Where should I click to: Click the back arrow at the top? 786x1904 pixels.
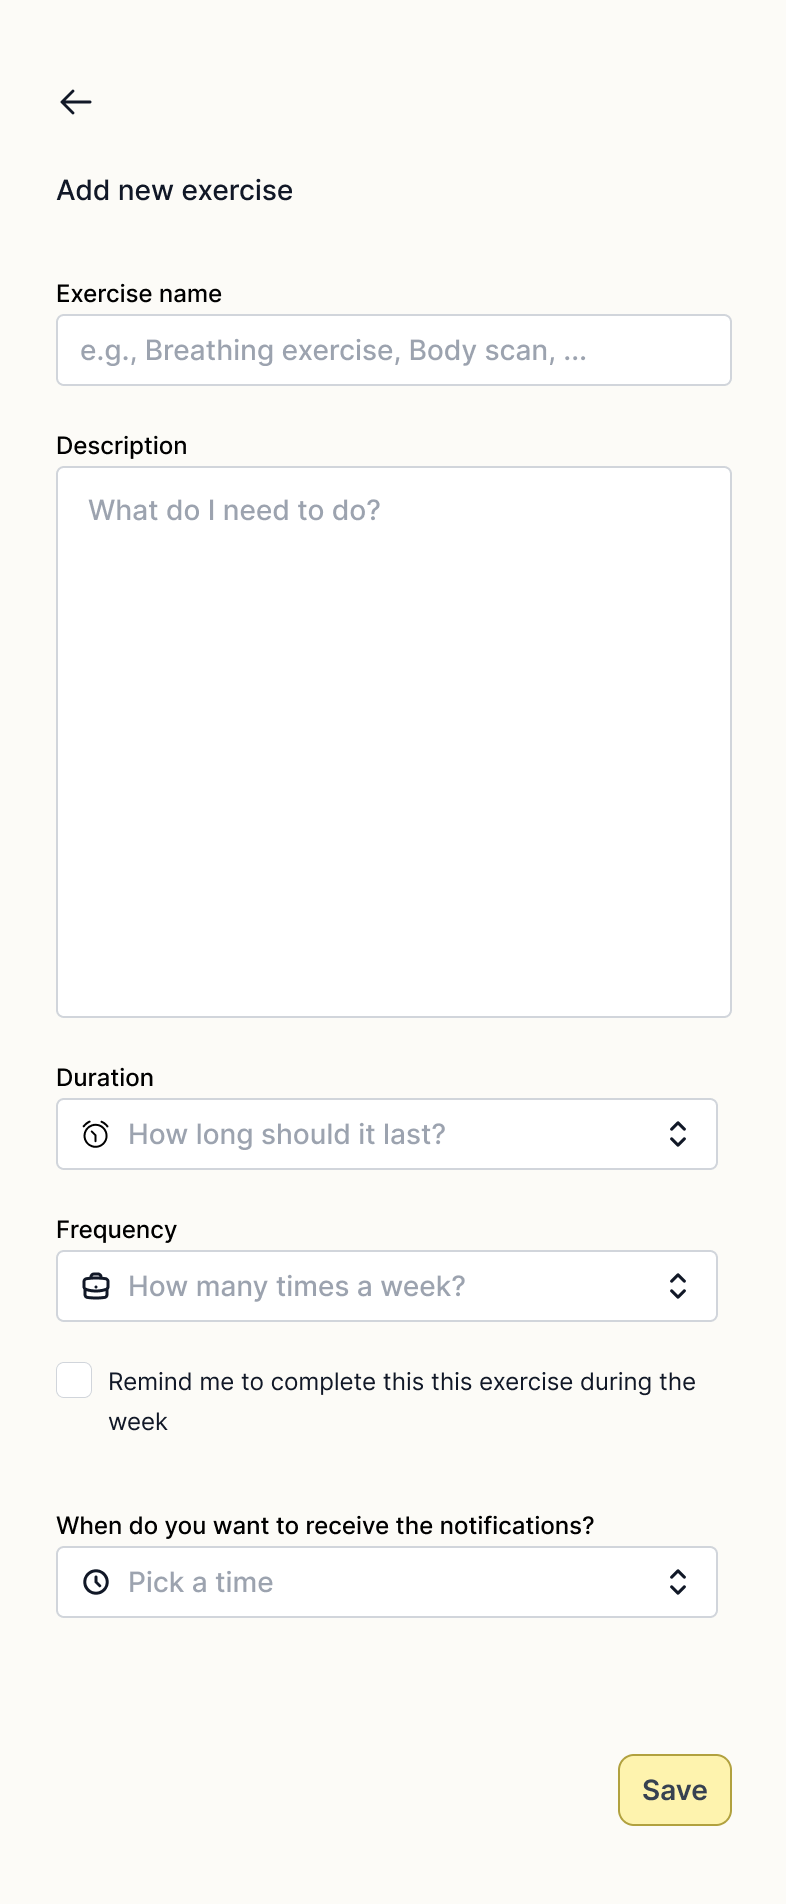click(x=75, y=101)
